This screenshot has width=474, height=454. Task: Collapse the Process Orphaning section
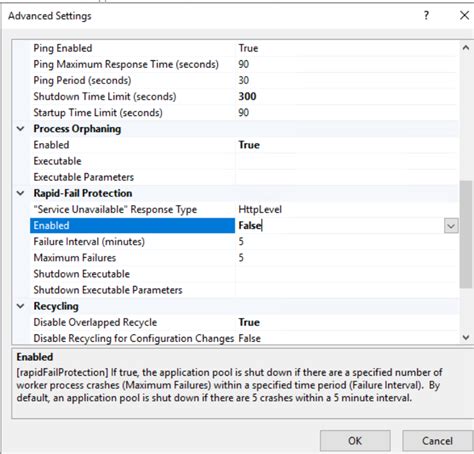21,129
